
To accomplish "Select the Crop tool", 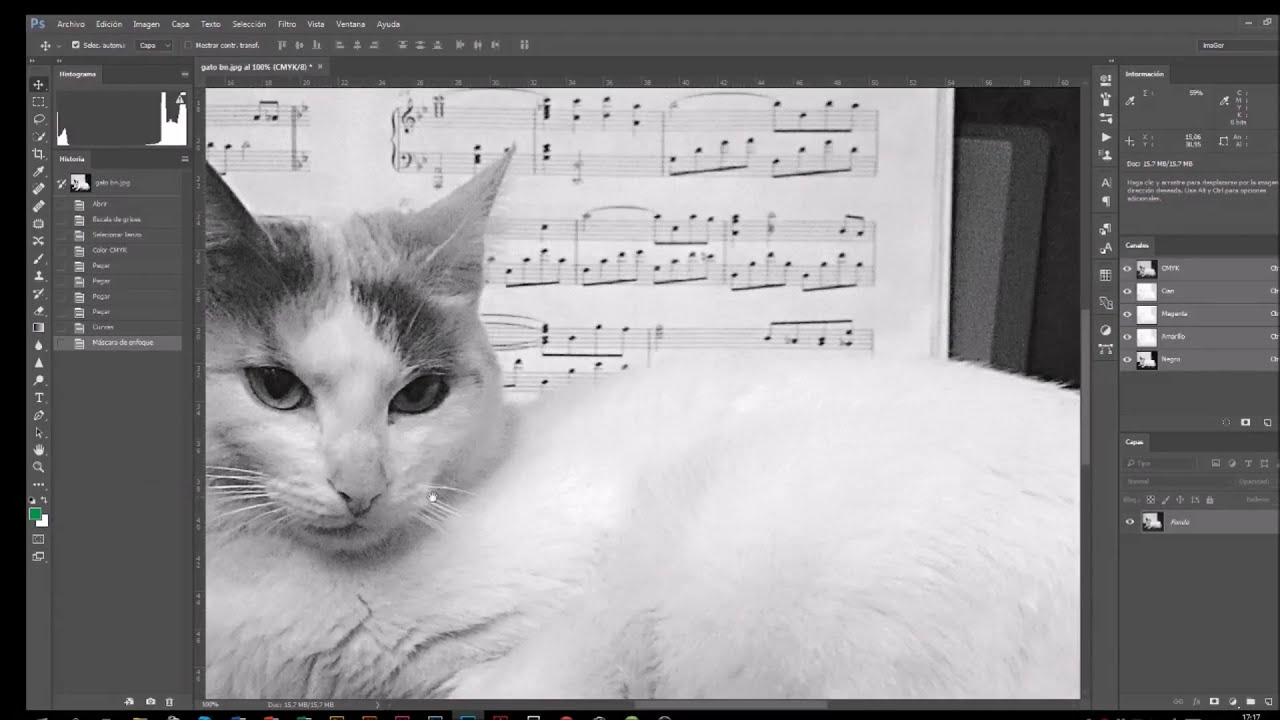I will tap(39, 154).
